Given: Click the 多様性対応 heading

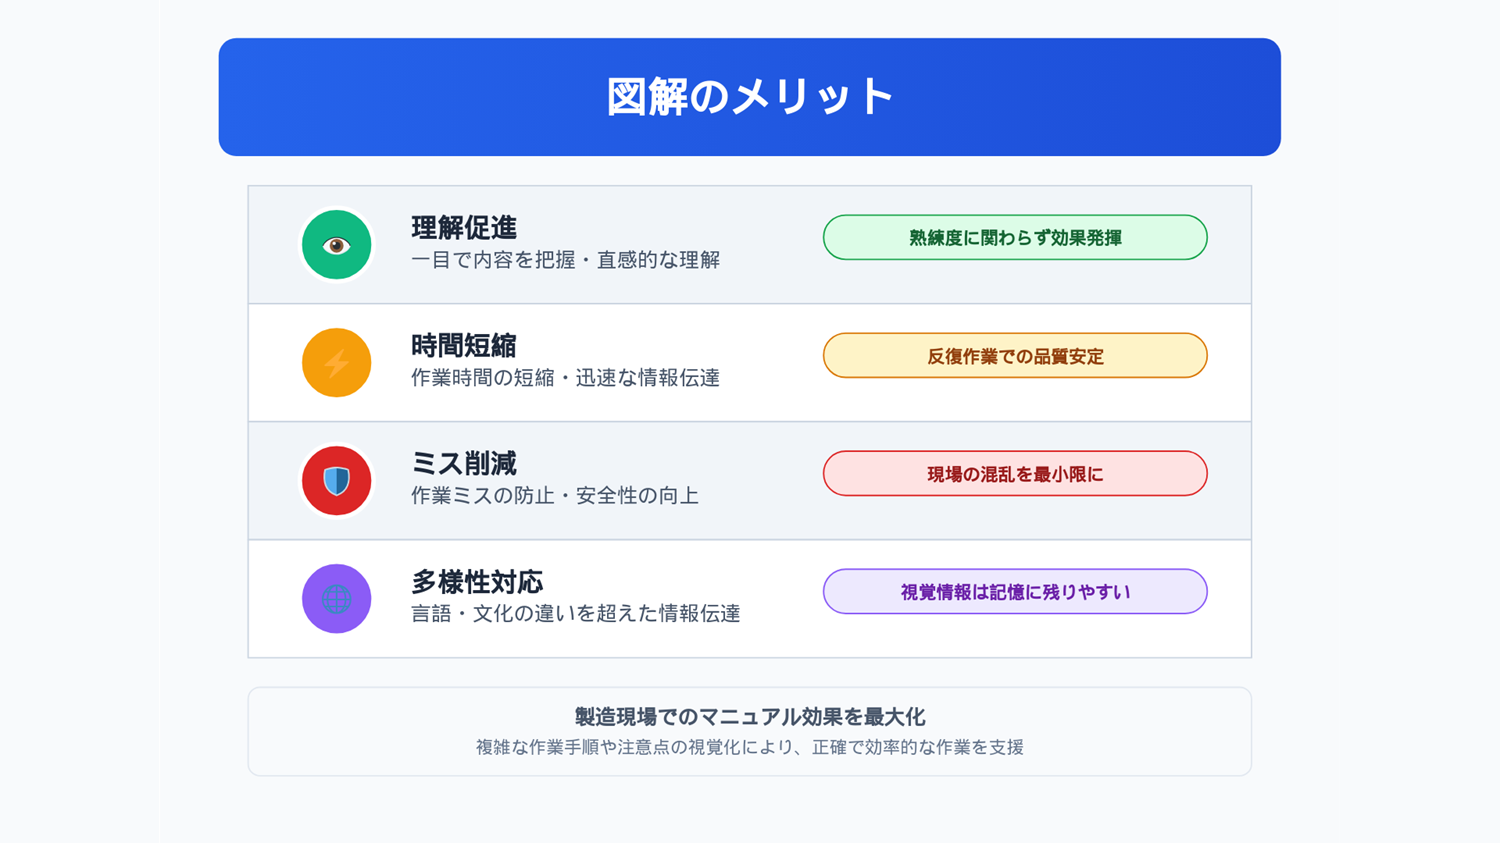Looking at the screenshot, I should click(477, 582).
